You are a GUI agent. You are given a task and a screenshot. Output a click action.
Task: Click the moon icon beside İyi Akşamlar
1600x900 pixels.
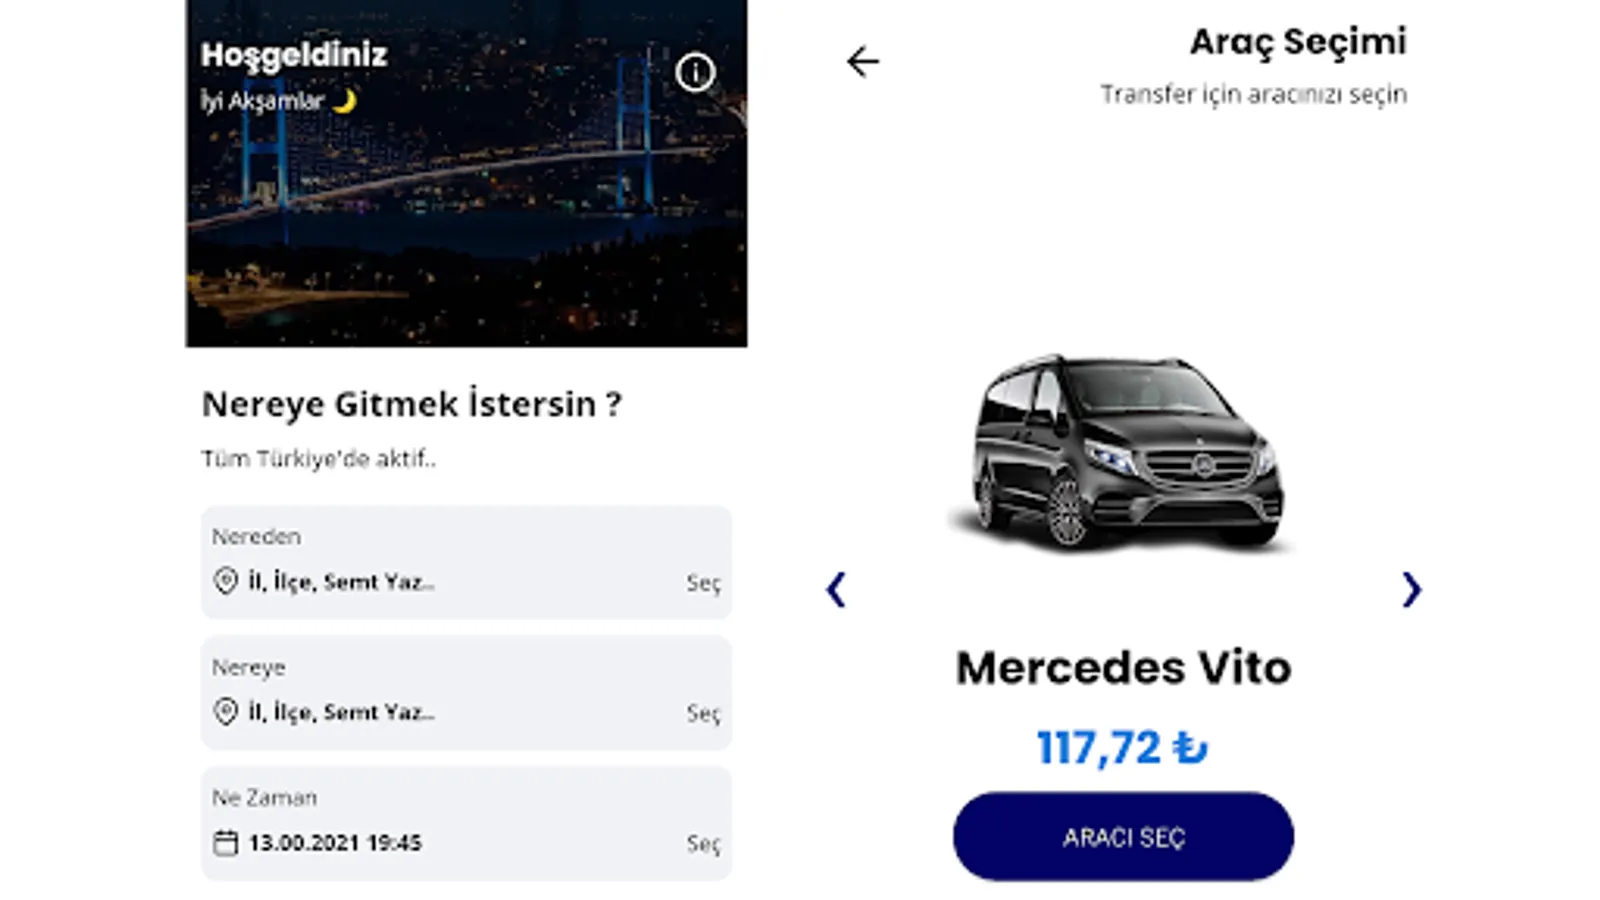click(x=344, y=101)
